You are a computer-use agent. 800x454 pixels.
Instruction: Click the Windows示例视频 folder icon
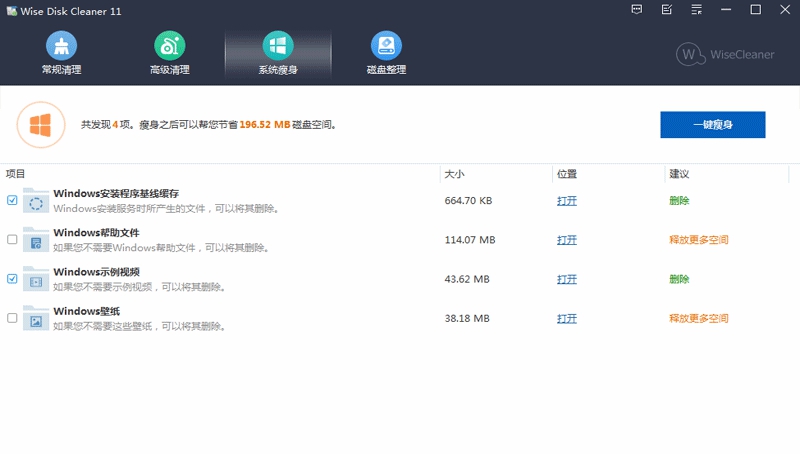pyautogui.click(x=36, y=279)
